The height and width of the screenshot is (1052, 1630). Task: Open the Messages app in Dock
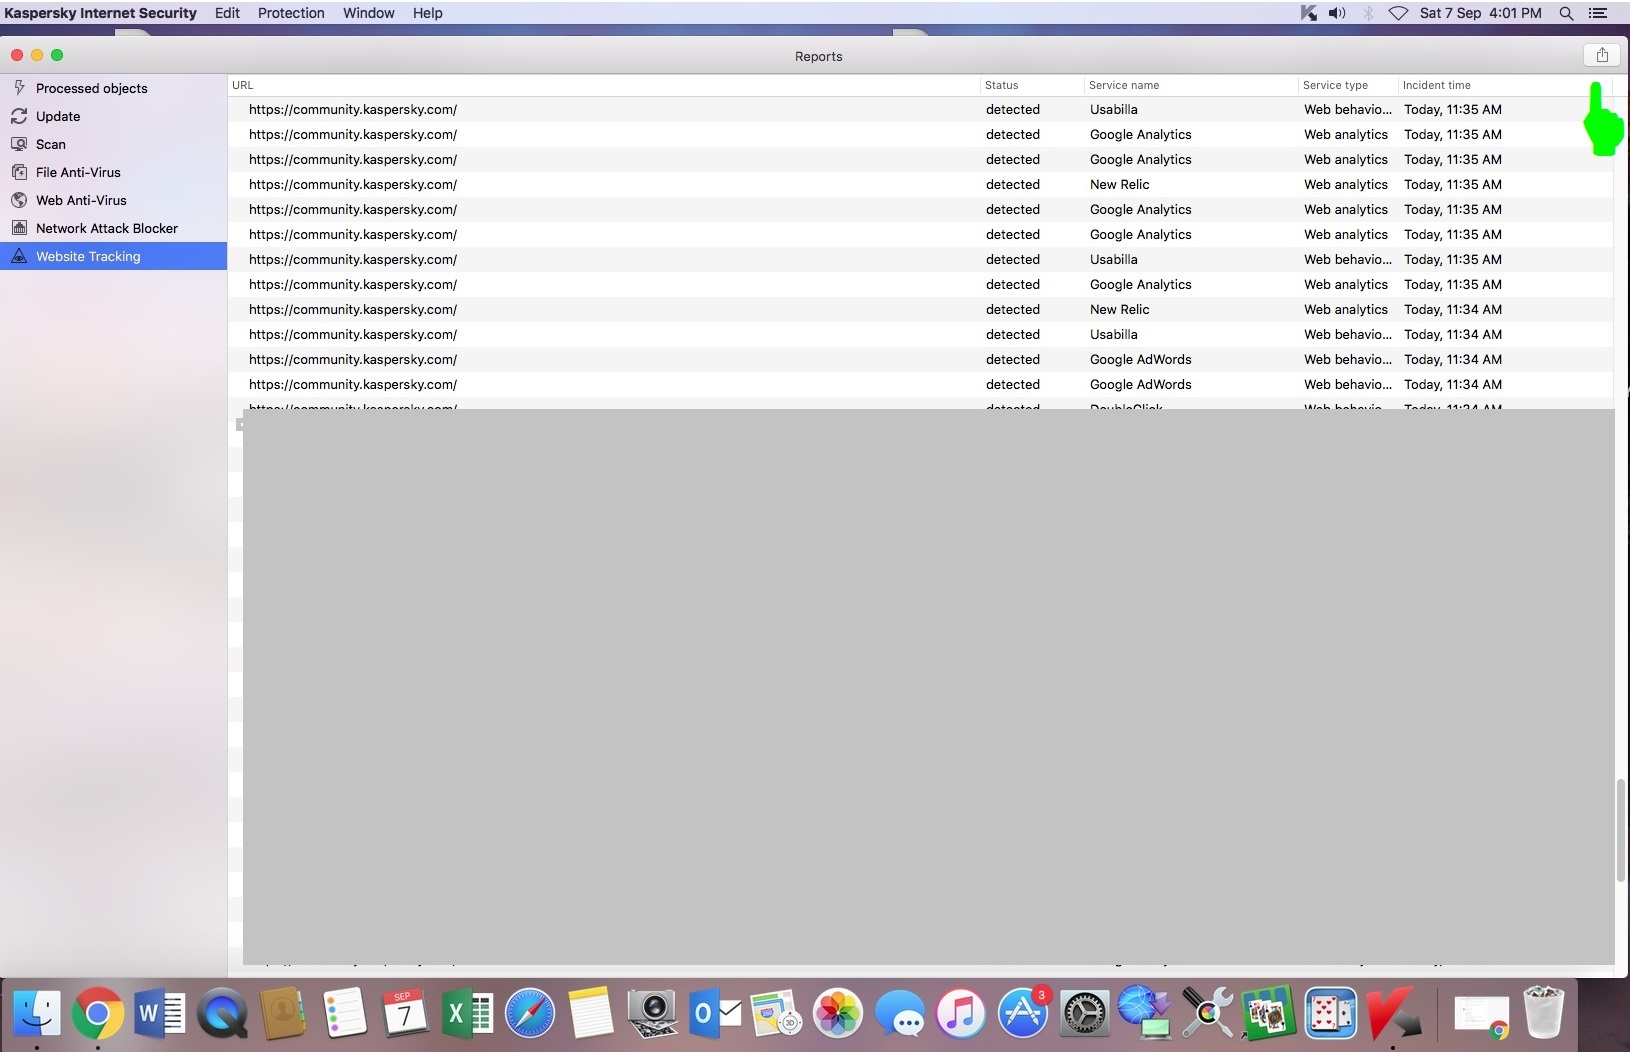pos(899,1013)
